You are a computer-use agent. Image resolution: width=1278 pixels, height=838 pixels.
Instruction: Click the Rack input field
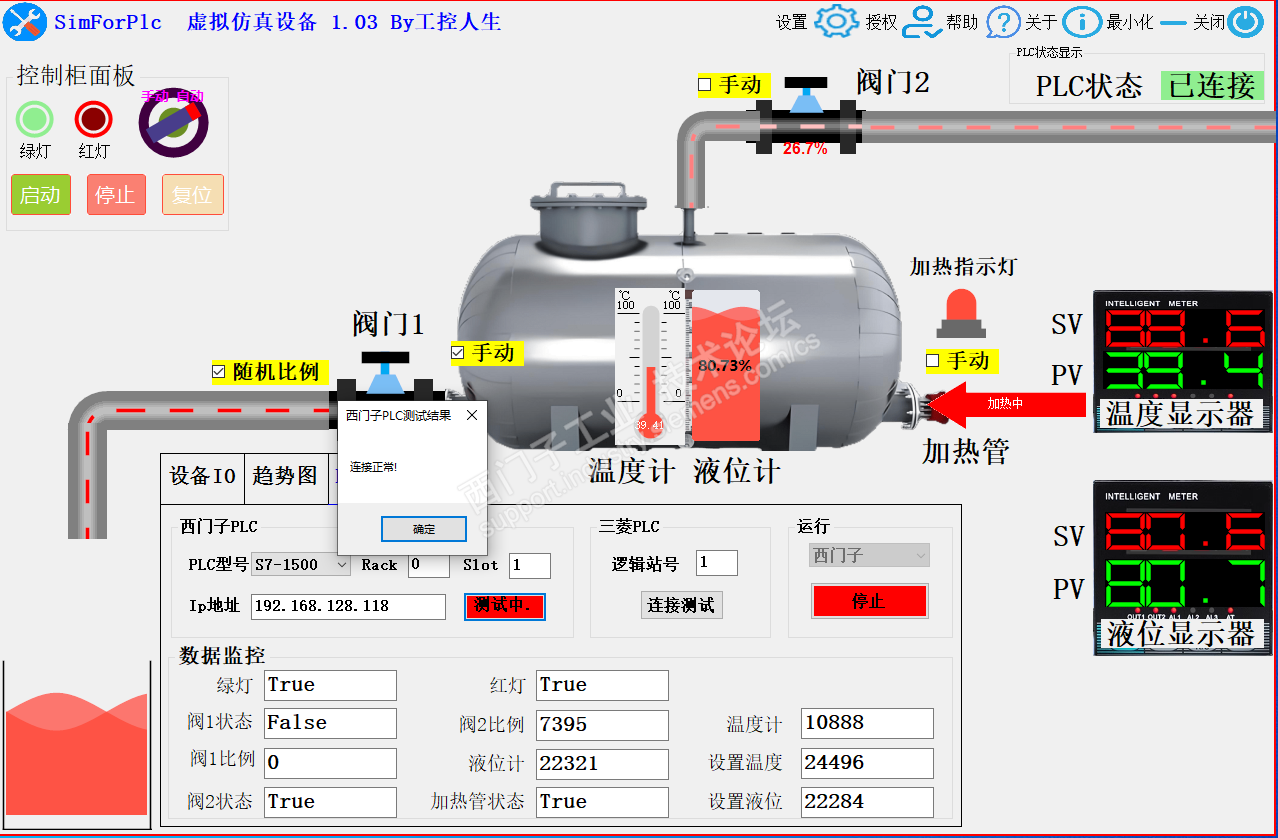click(x=429, y=565)
